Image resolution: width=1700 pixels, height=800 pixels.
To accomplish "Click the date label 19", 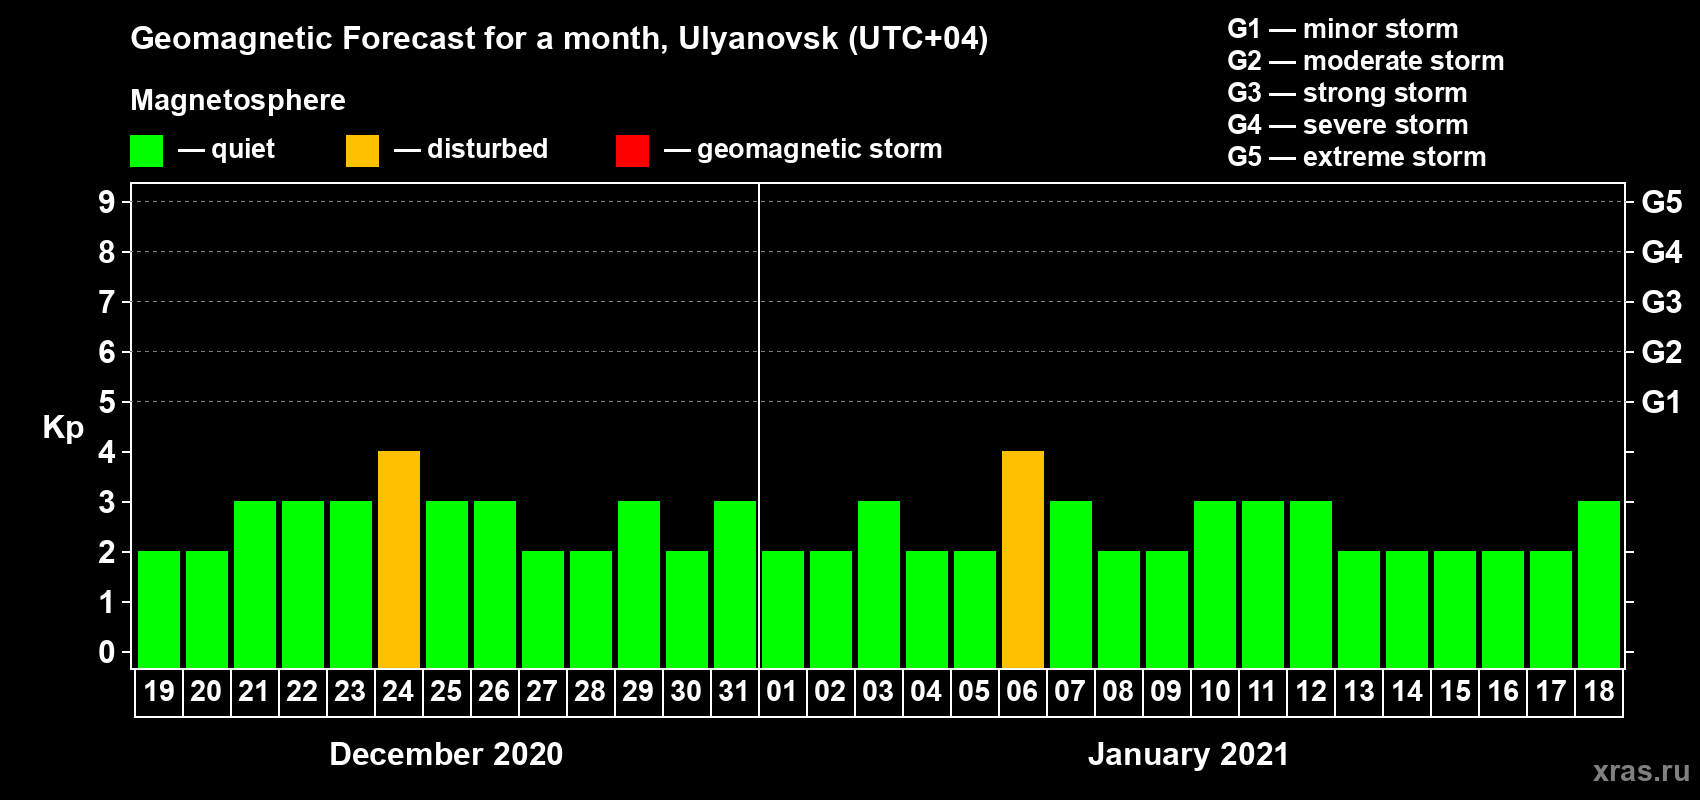I will click(x=159, y=692).
